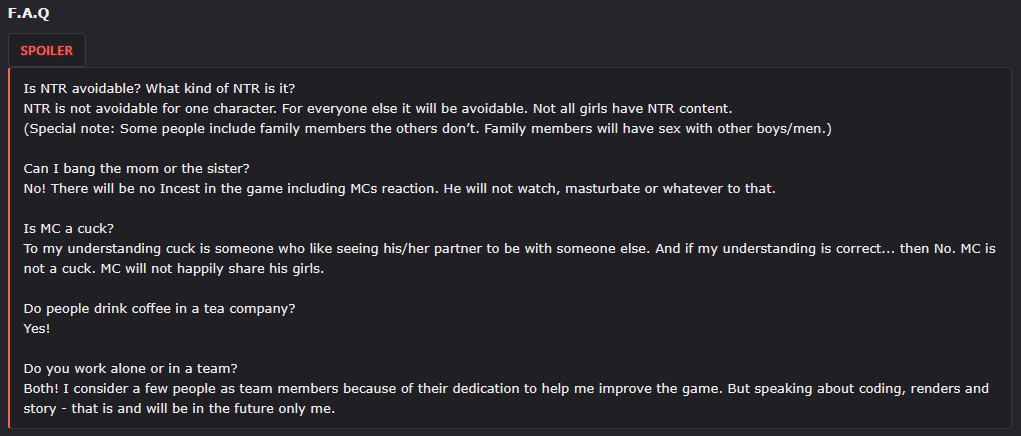Click the '(Special note:' parenthetical line

[400, 129]
